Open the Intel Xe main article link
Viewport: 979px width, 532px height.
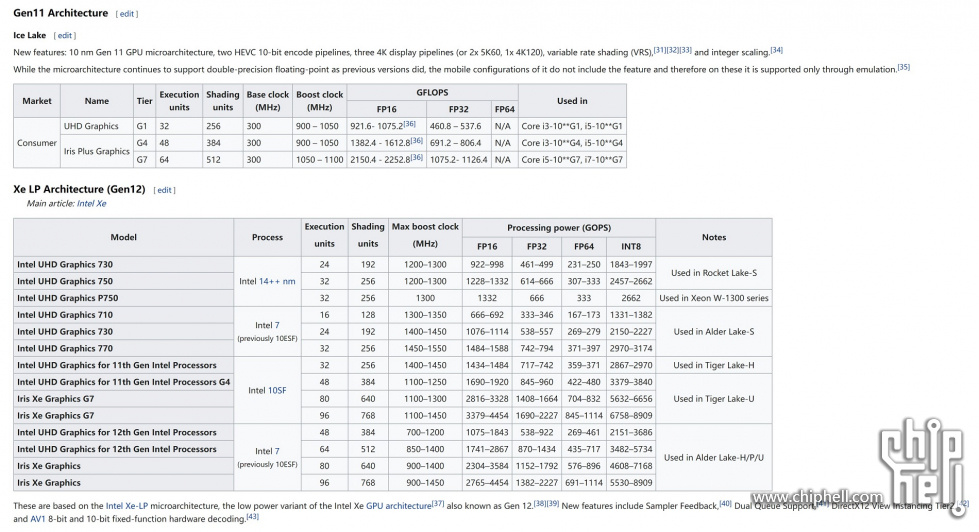click(91, 204)
